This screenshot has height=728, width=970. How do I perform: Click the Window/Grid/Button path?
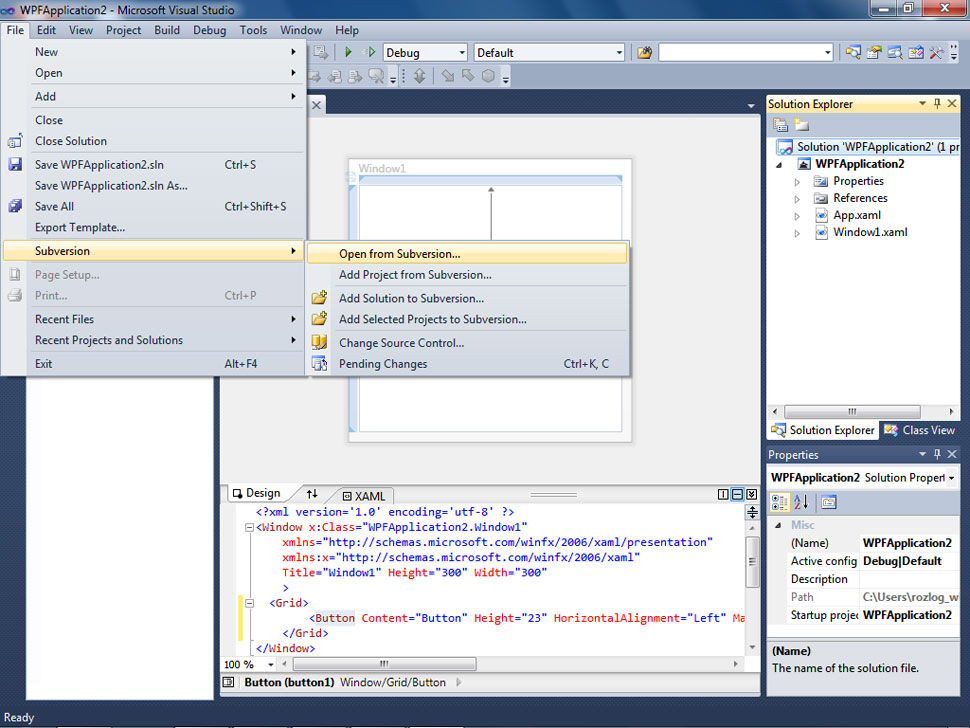(393, 682)
